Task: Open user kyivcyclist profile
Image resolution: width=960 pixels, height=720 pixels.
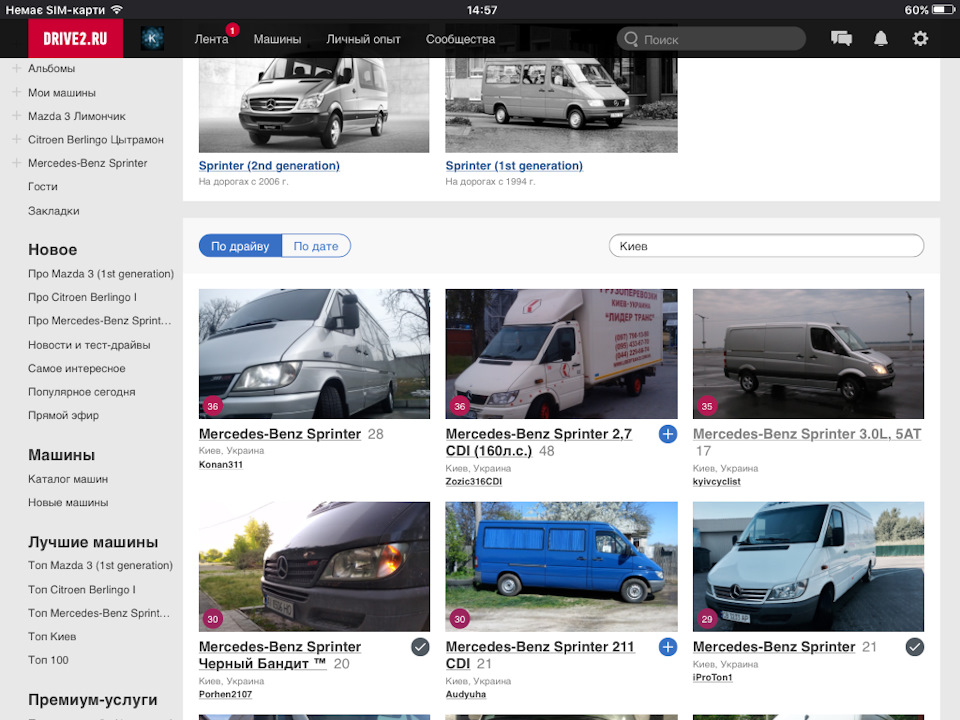Action: point(716,482)
